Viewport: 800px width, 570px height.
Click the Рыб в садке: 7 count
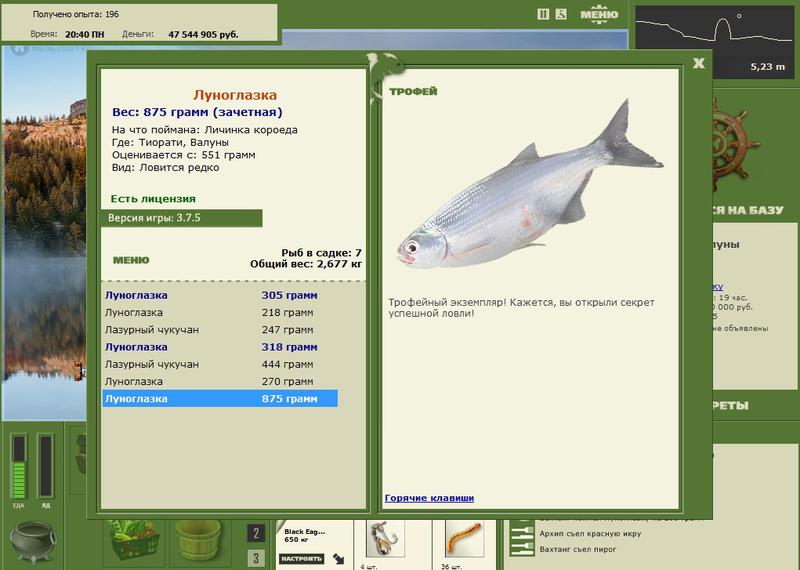pos(321,253)
